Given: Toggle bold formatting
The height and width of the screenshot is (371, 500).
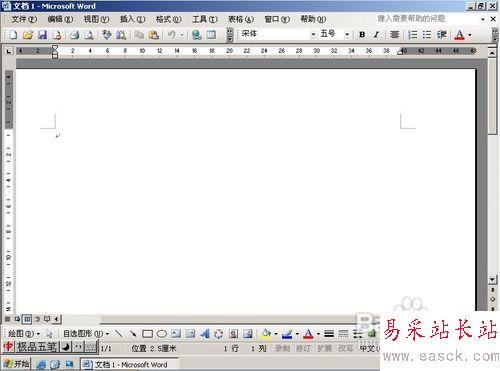Looking at the screenshot, I should click(x=362, y=35).
